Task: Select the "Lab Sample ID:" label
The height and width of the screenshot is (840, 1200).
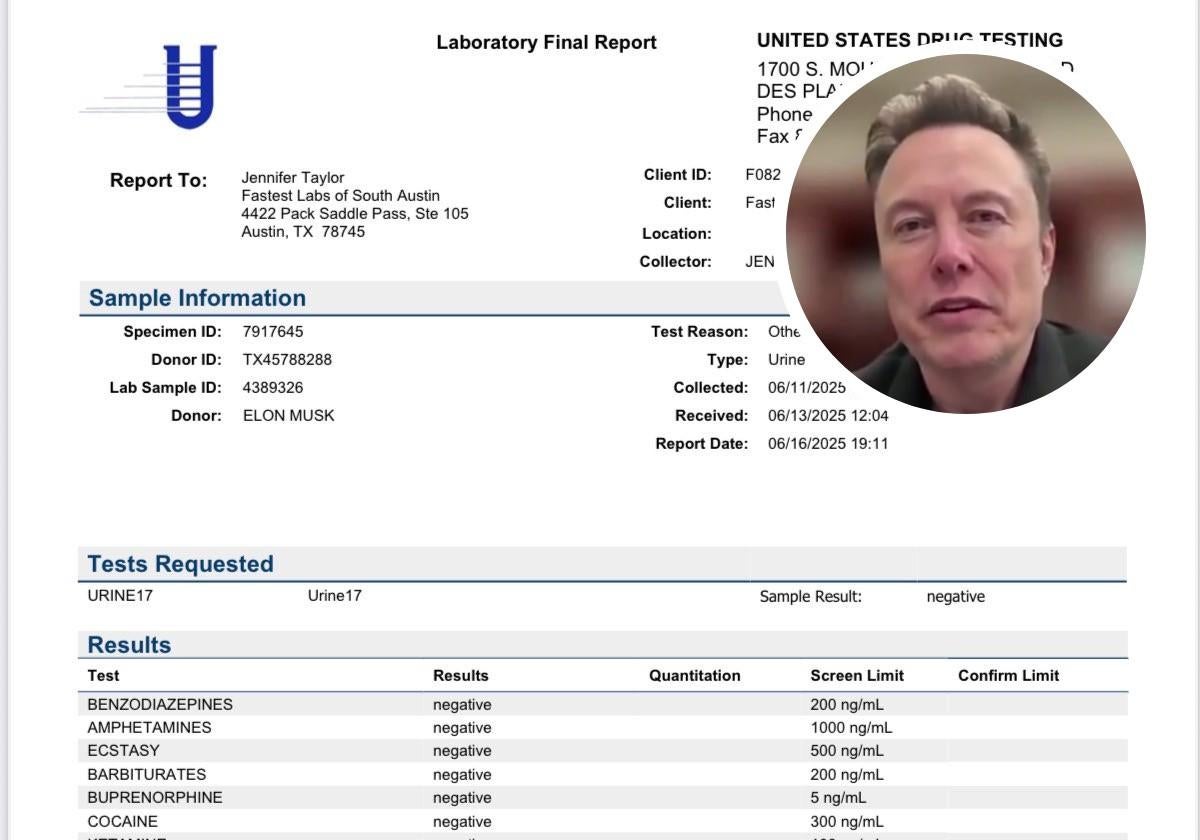Action: coord(166,388)
